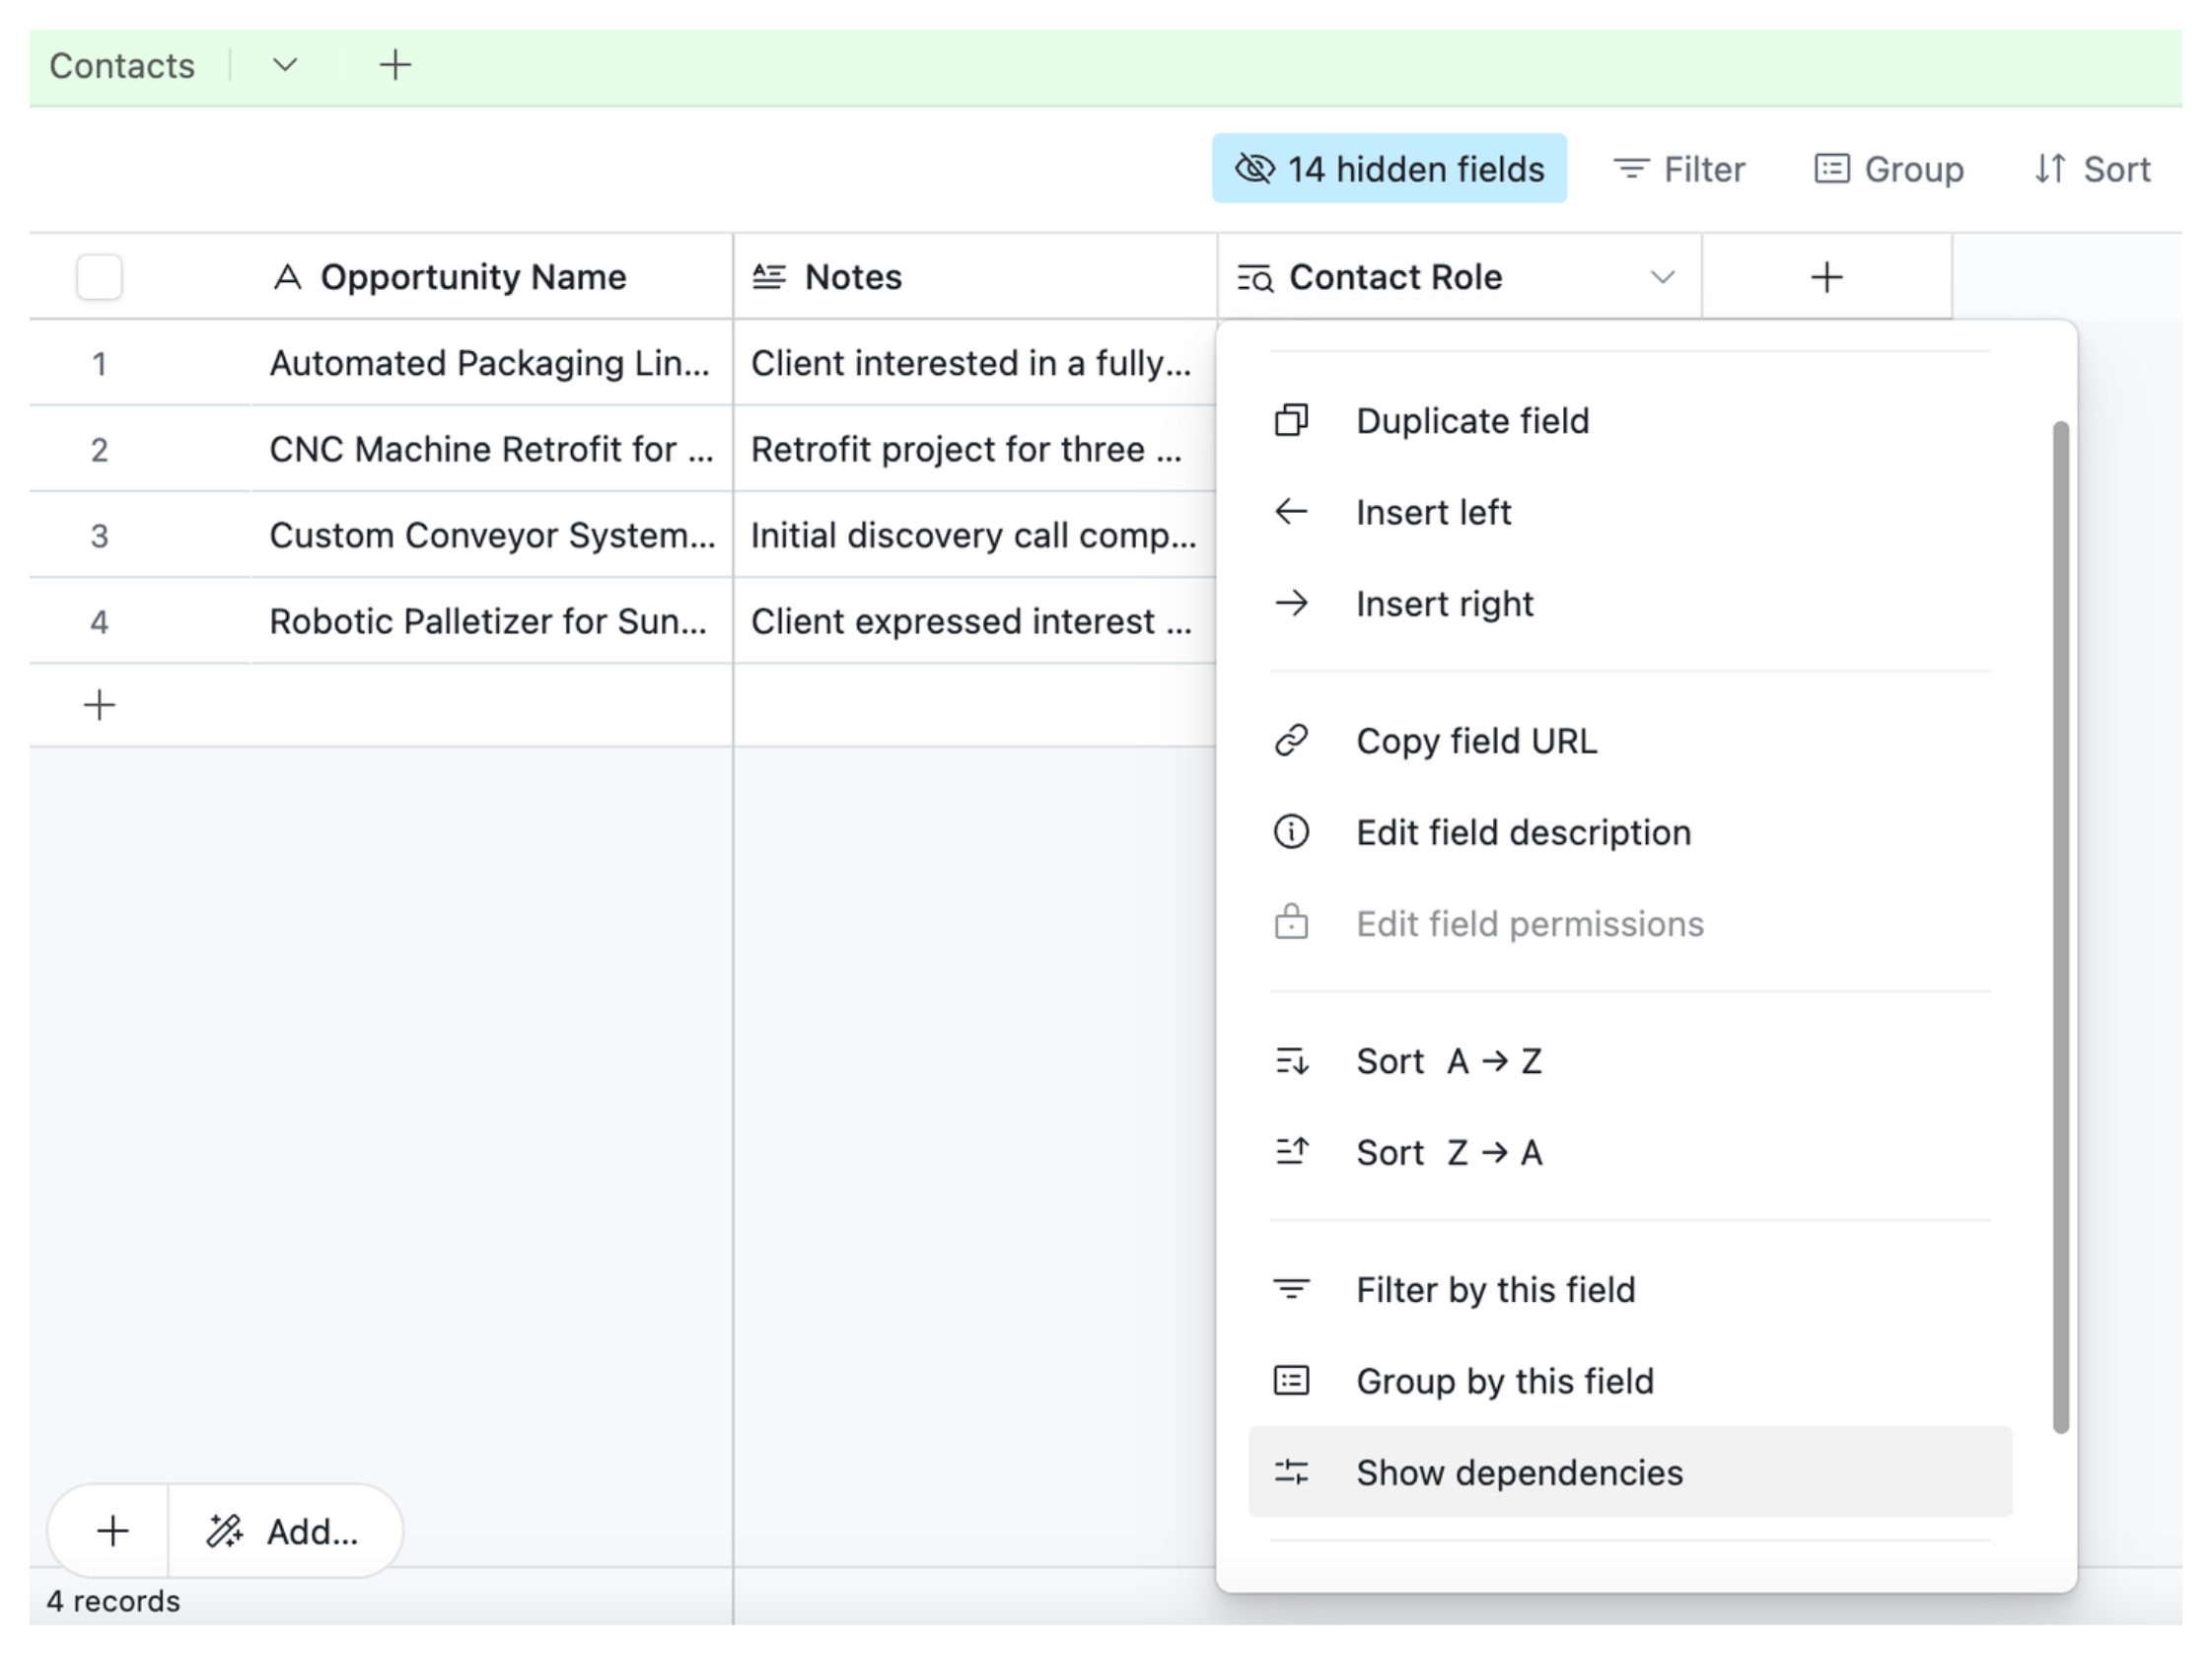Screen dimensions: 2212x1654
Task: Choose Insert right from the menu
Action: tap(1444, 603)
